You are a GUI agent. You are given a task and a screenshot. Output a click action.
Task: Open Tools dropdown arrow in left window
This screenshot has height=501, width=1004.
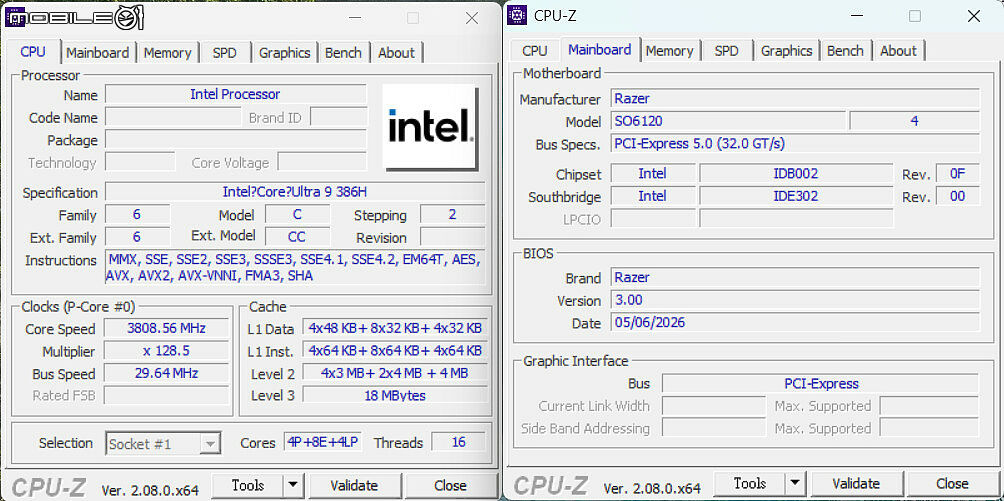pos(293,486)
